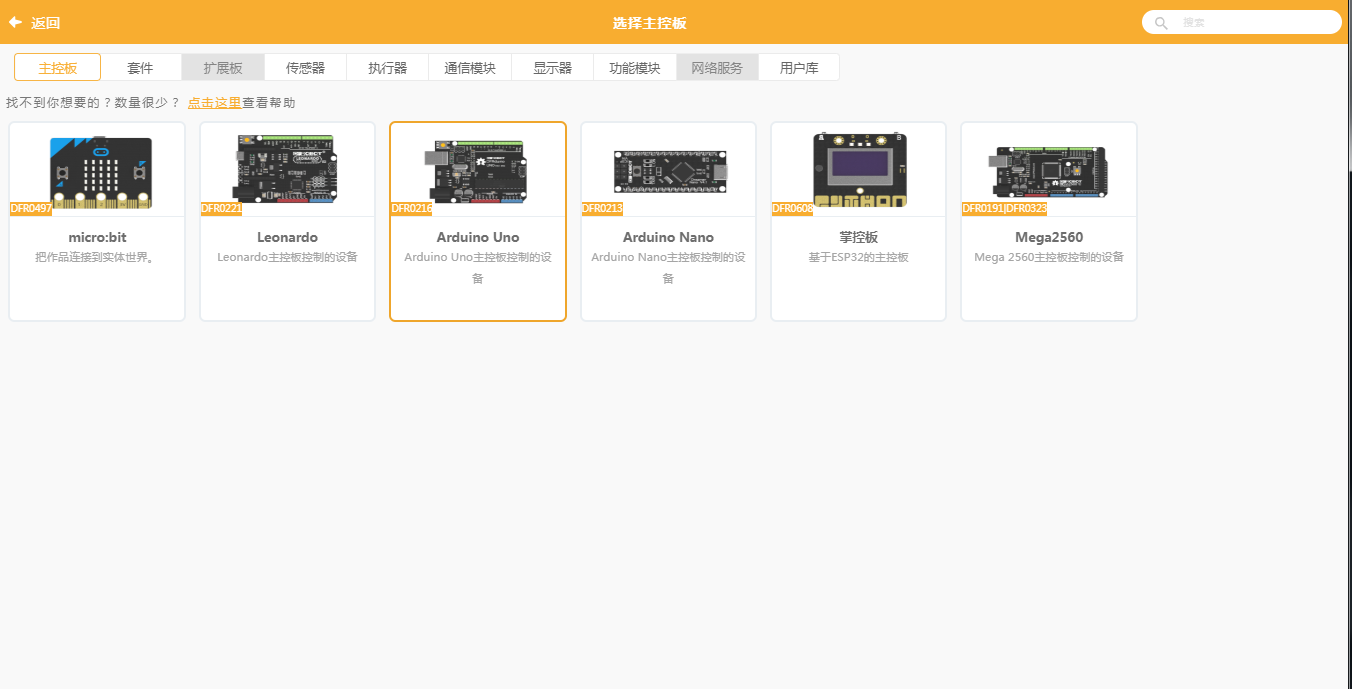Click the 掌控板 title text
Viewport: 1352px width, 689px height.
tap(859, 238)
